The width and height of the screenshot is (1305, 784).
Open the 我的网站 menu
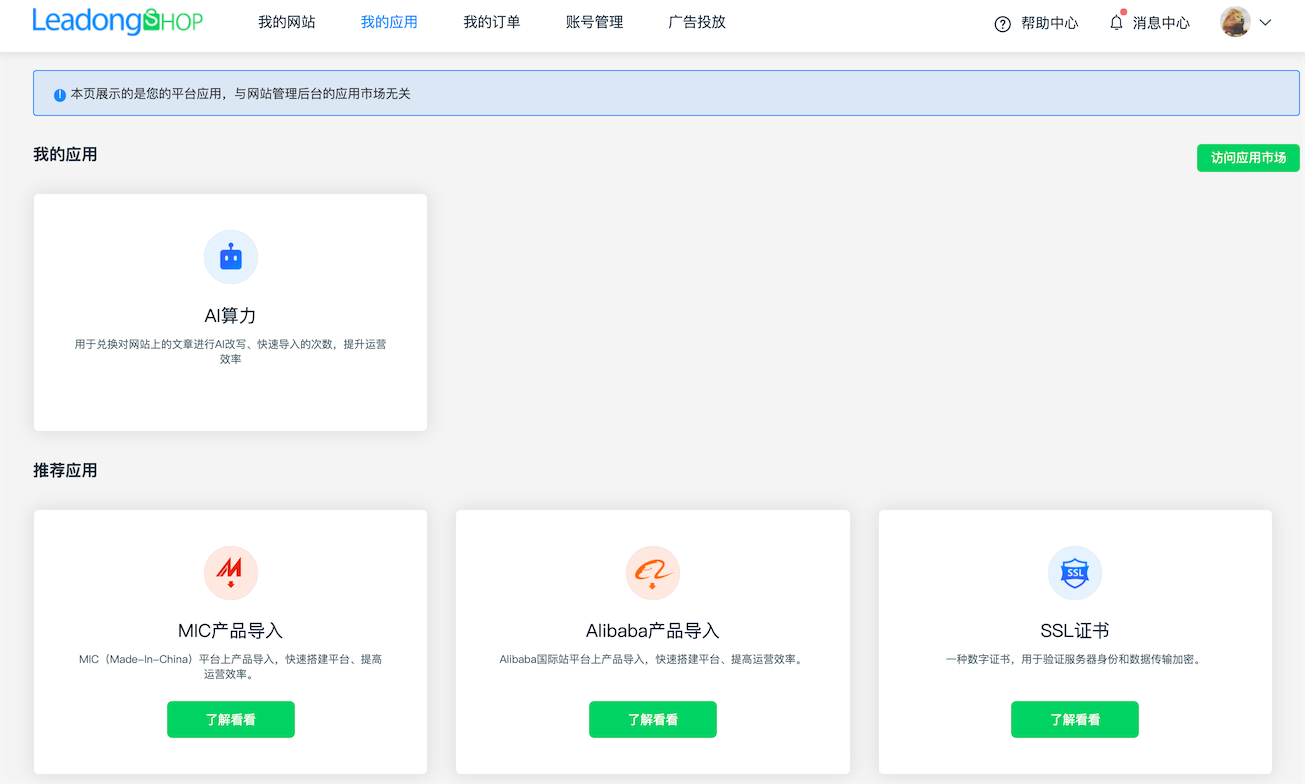(287, 22)
